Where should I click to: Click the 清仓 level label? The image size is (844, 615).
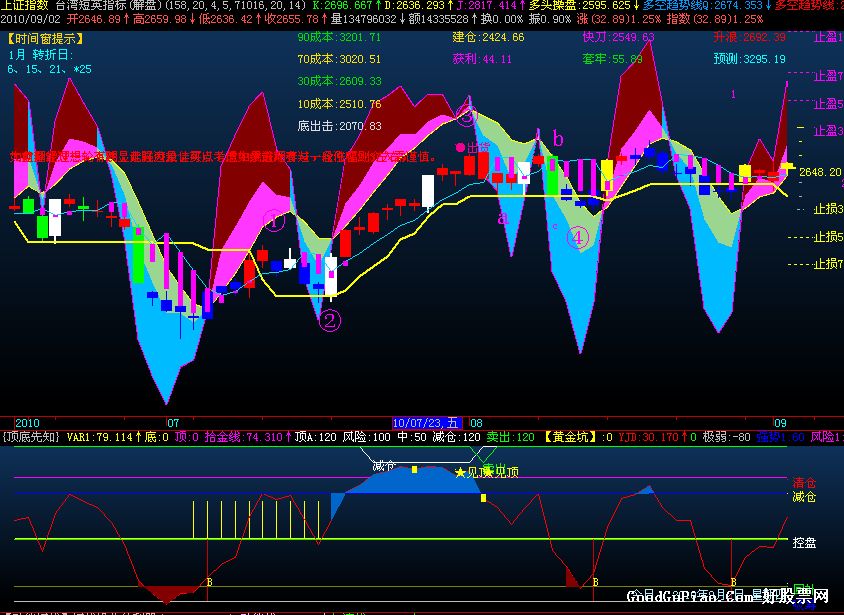[x=804, y=481]
